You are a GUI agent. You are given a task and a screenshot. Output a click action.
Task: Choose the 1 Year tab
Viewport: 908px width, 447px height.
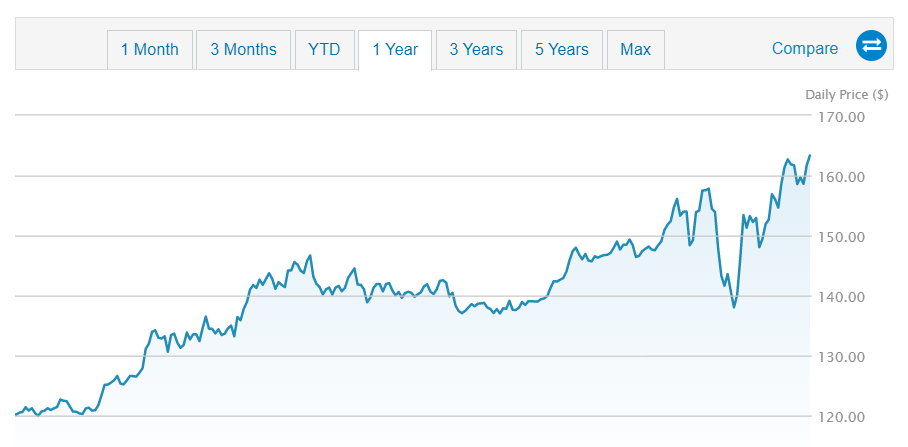pos(395,50)
